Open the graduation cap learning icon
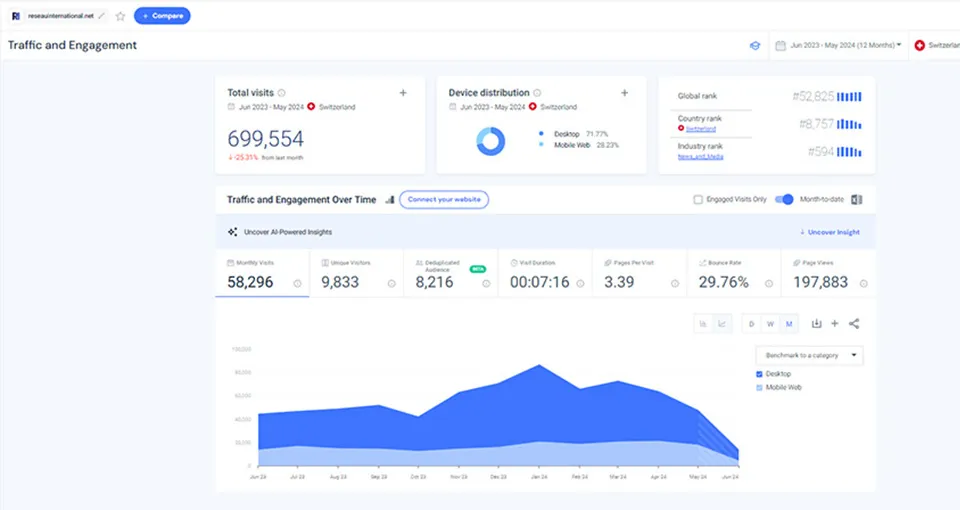This screenshot has width=960, height=510. [x=755, y=45]
